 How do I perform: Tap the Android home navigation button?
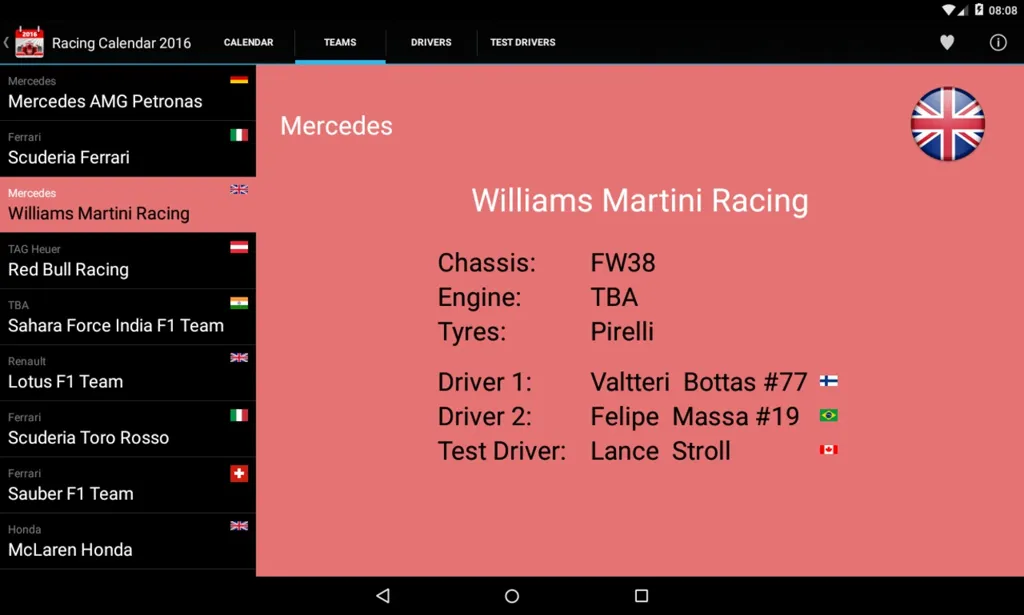[x=512, y=595]
